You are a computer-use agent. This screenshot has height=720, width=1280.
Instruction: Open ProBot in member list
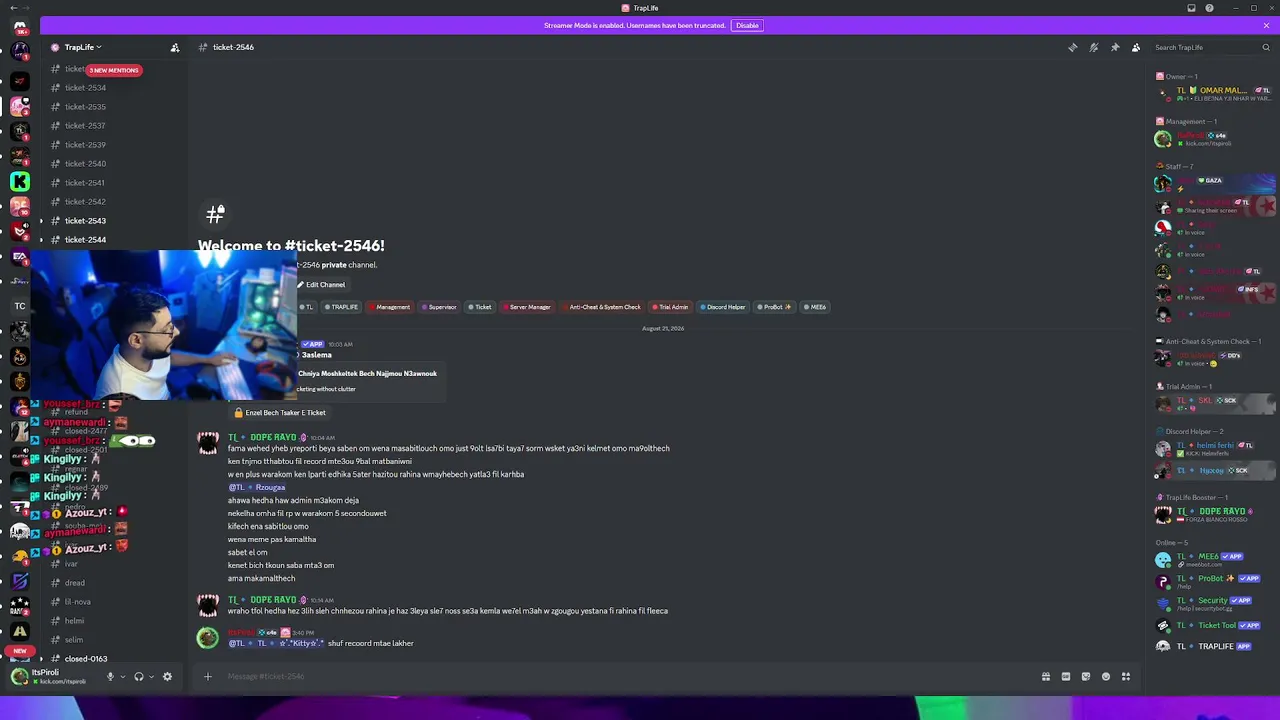tap(1214, 582)
